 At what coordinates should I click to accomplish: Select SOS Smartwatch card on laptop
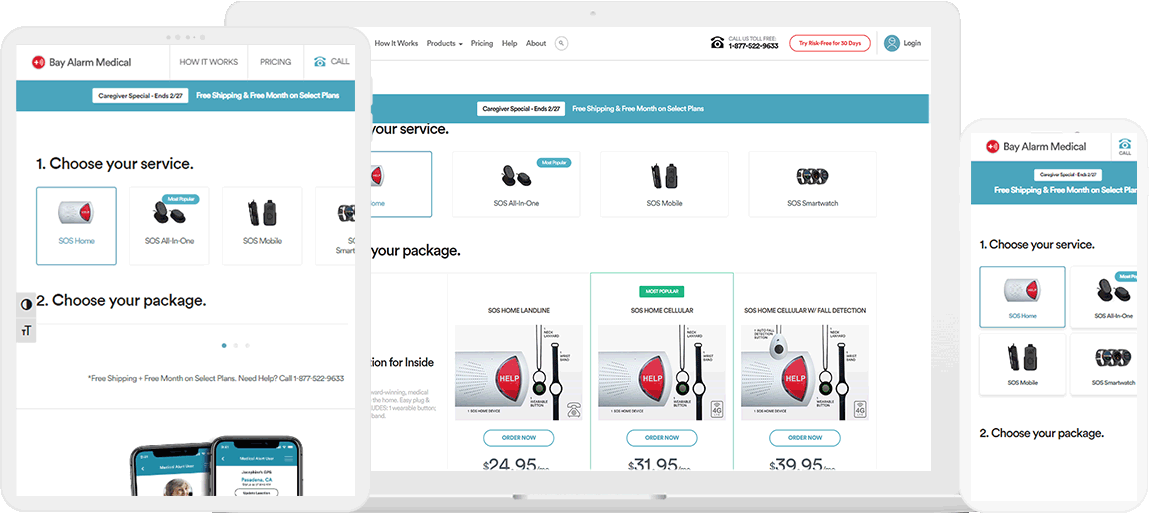point(813,184)
